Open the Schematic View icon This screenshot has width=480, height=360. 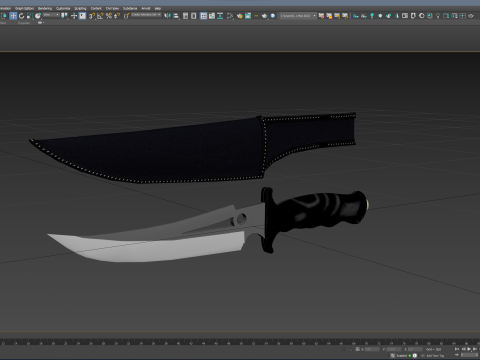coord(220,16)
